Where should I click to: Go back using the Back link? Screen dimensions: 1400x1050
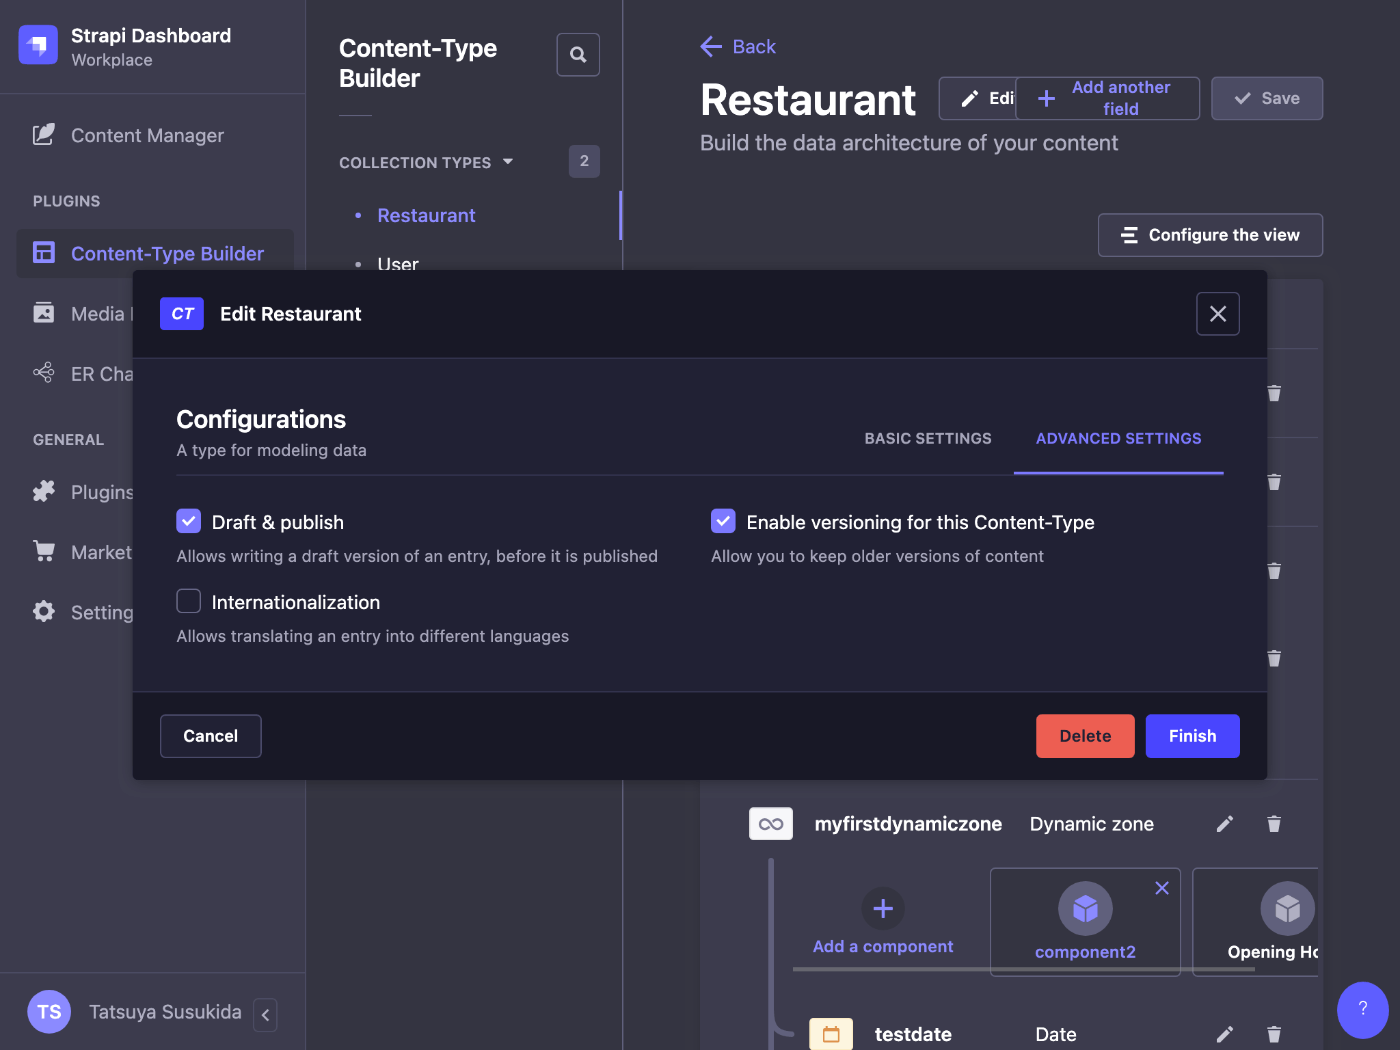click(738, 46)
